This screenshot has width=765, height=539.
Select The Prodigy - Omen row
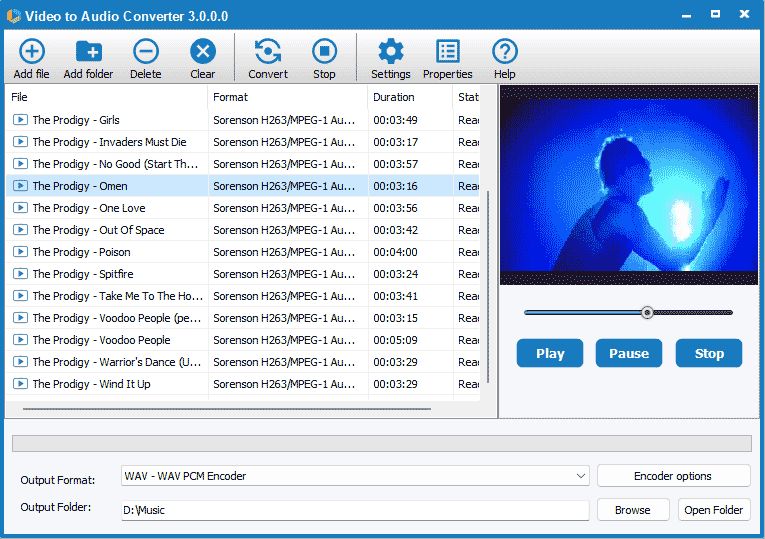point(243,185)
